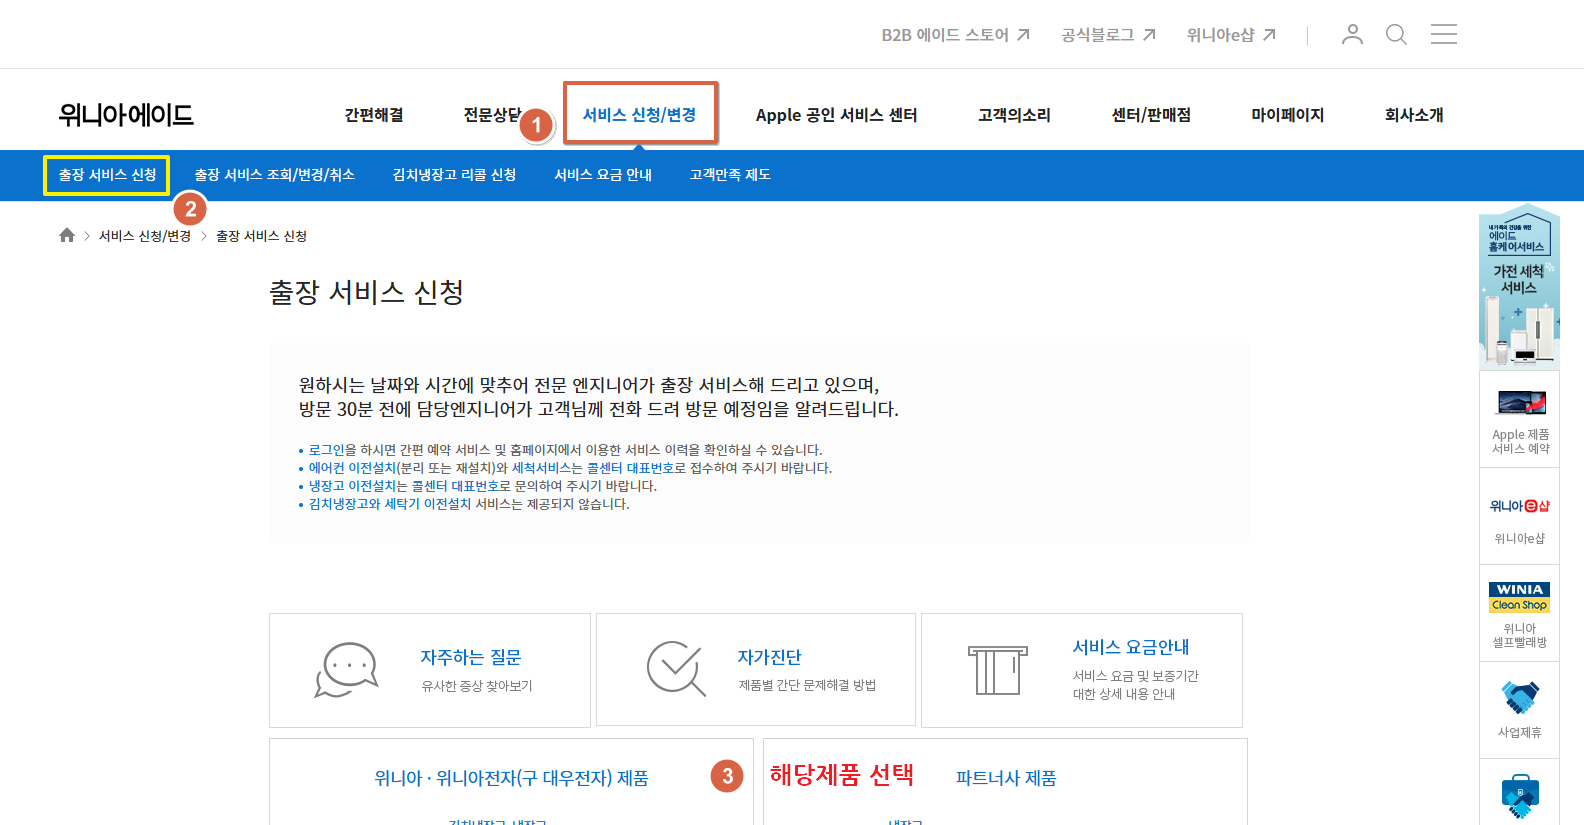Open the hamburger menu icon

point(1443,34)
